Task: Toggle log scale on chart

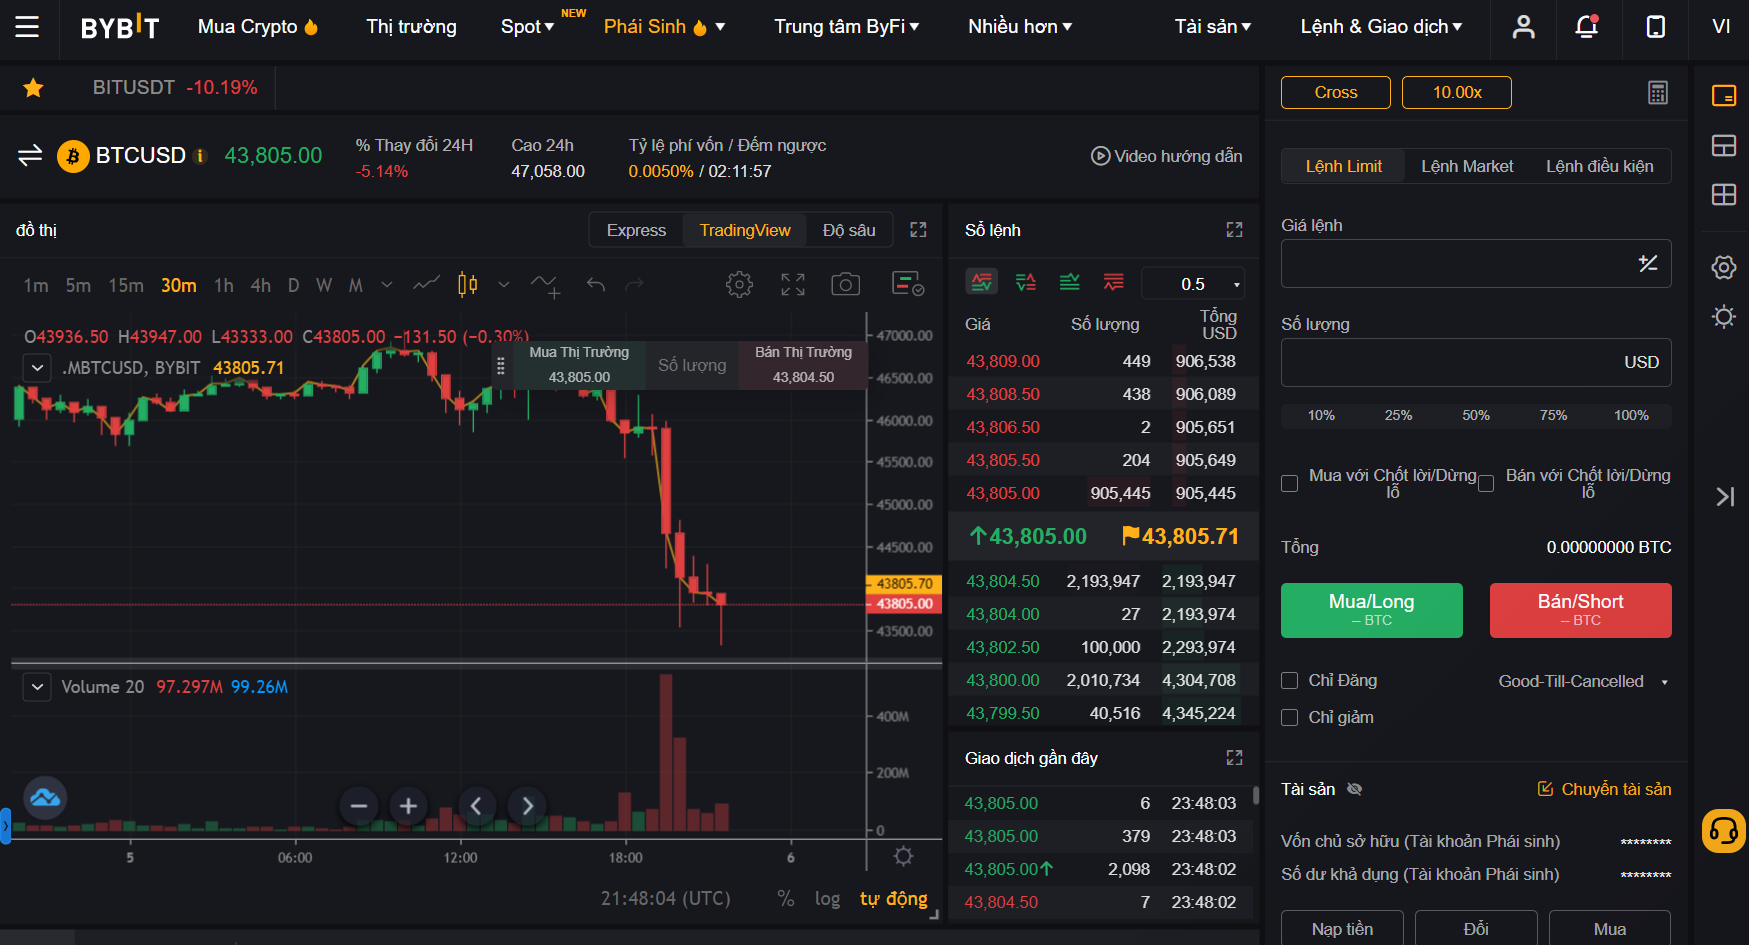Action: (827, 899)
